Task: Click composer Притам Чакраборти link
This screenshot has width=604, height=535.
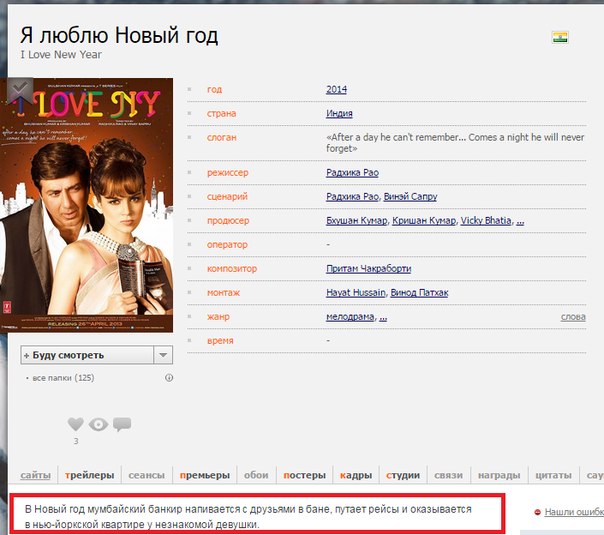Action: tap(368, 269)
